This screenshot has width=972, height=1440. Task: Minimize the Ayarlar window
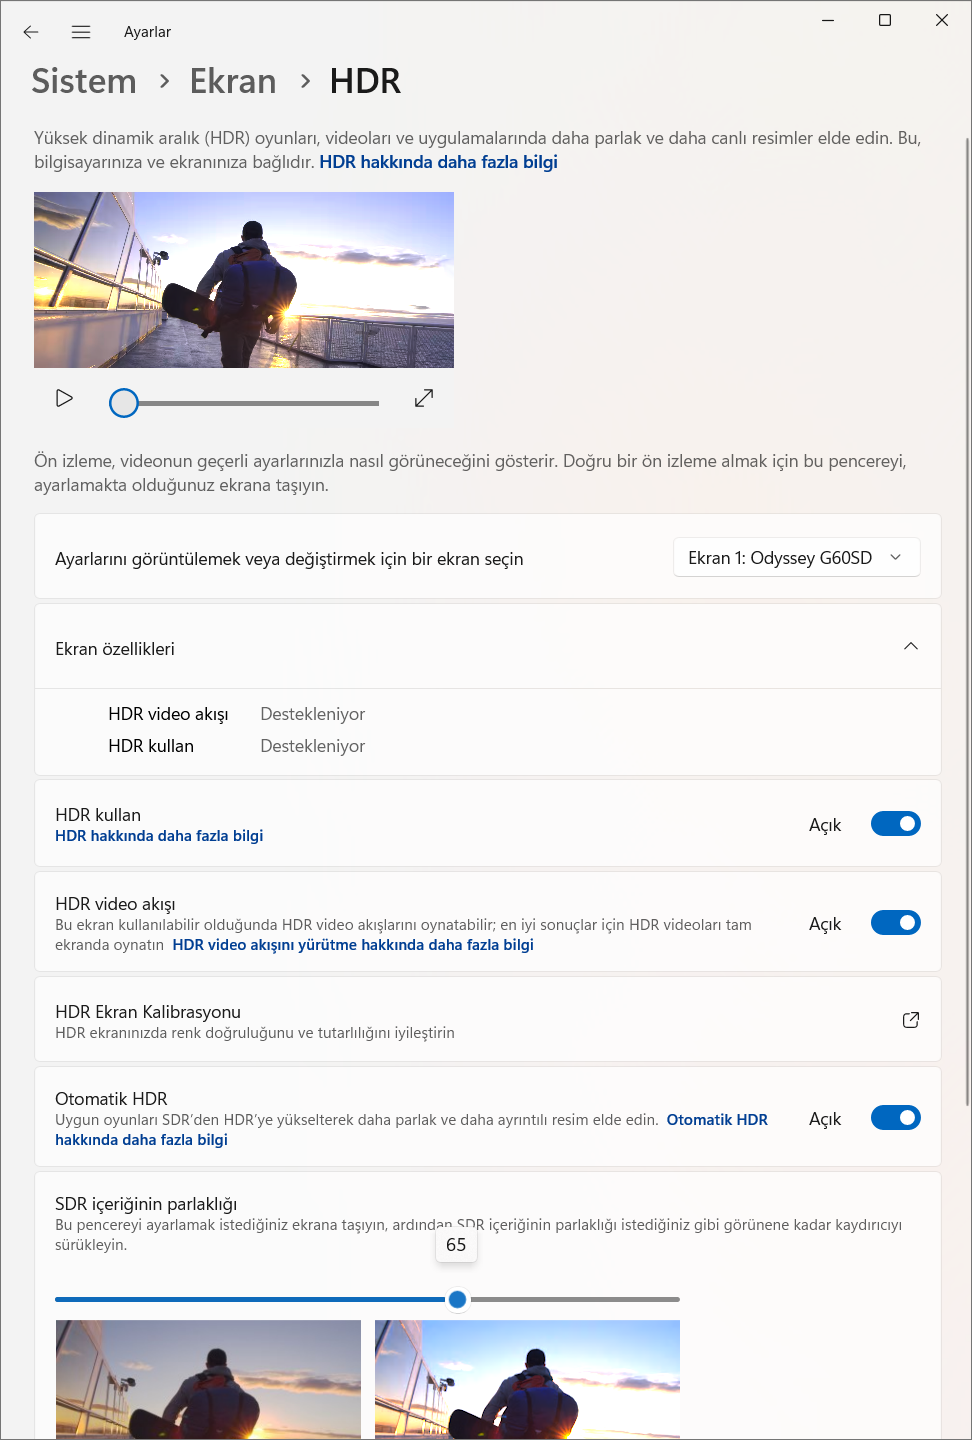(828, 20)
